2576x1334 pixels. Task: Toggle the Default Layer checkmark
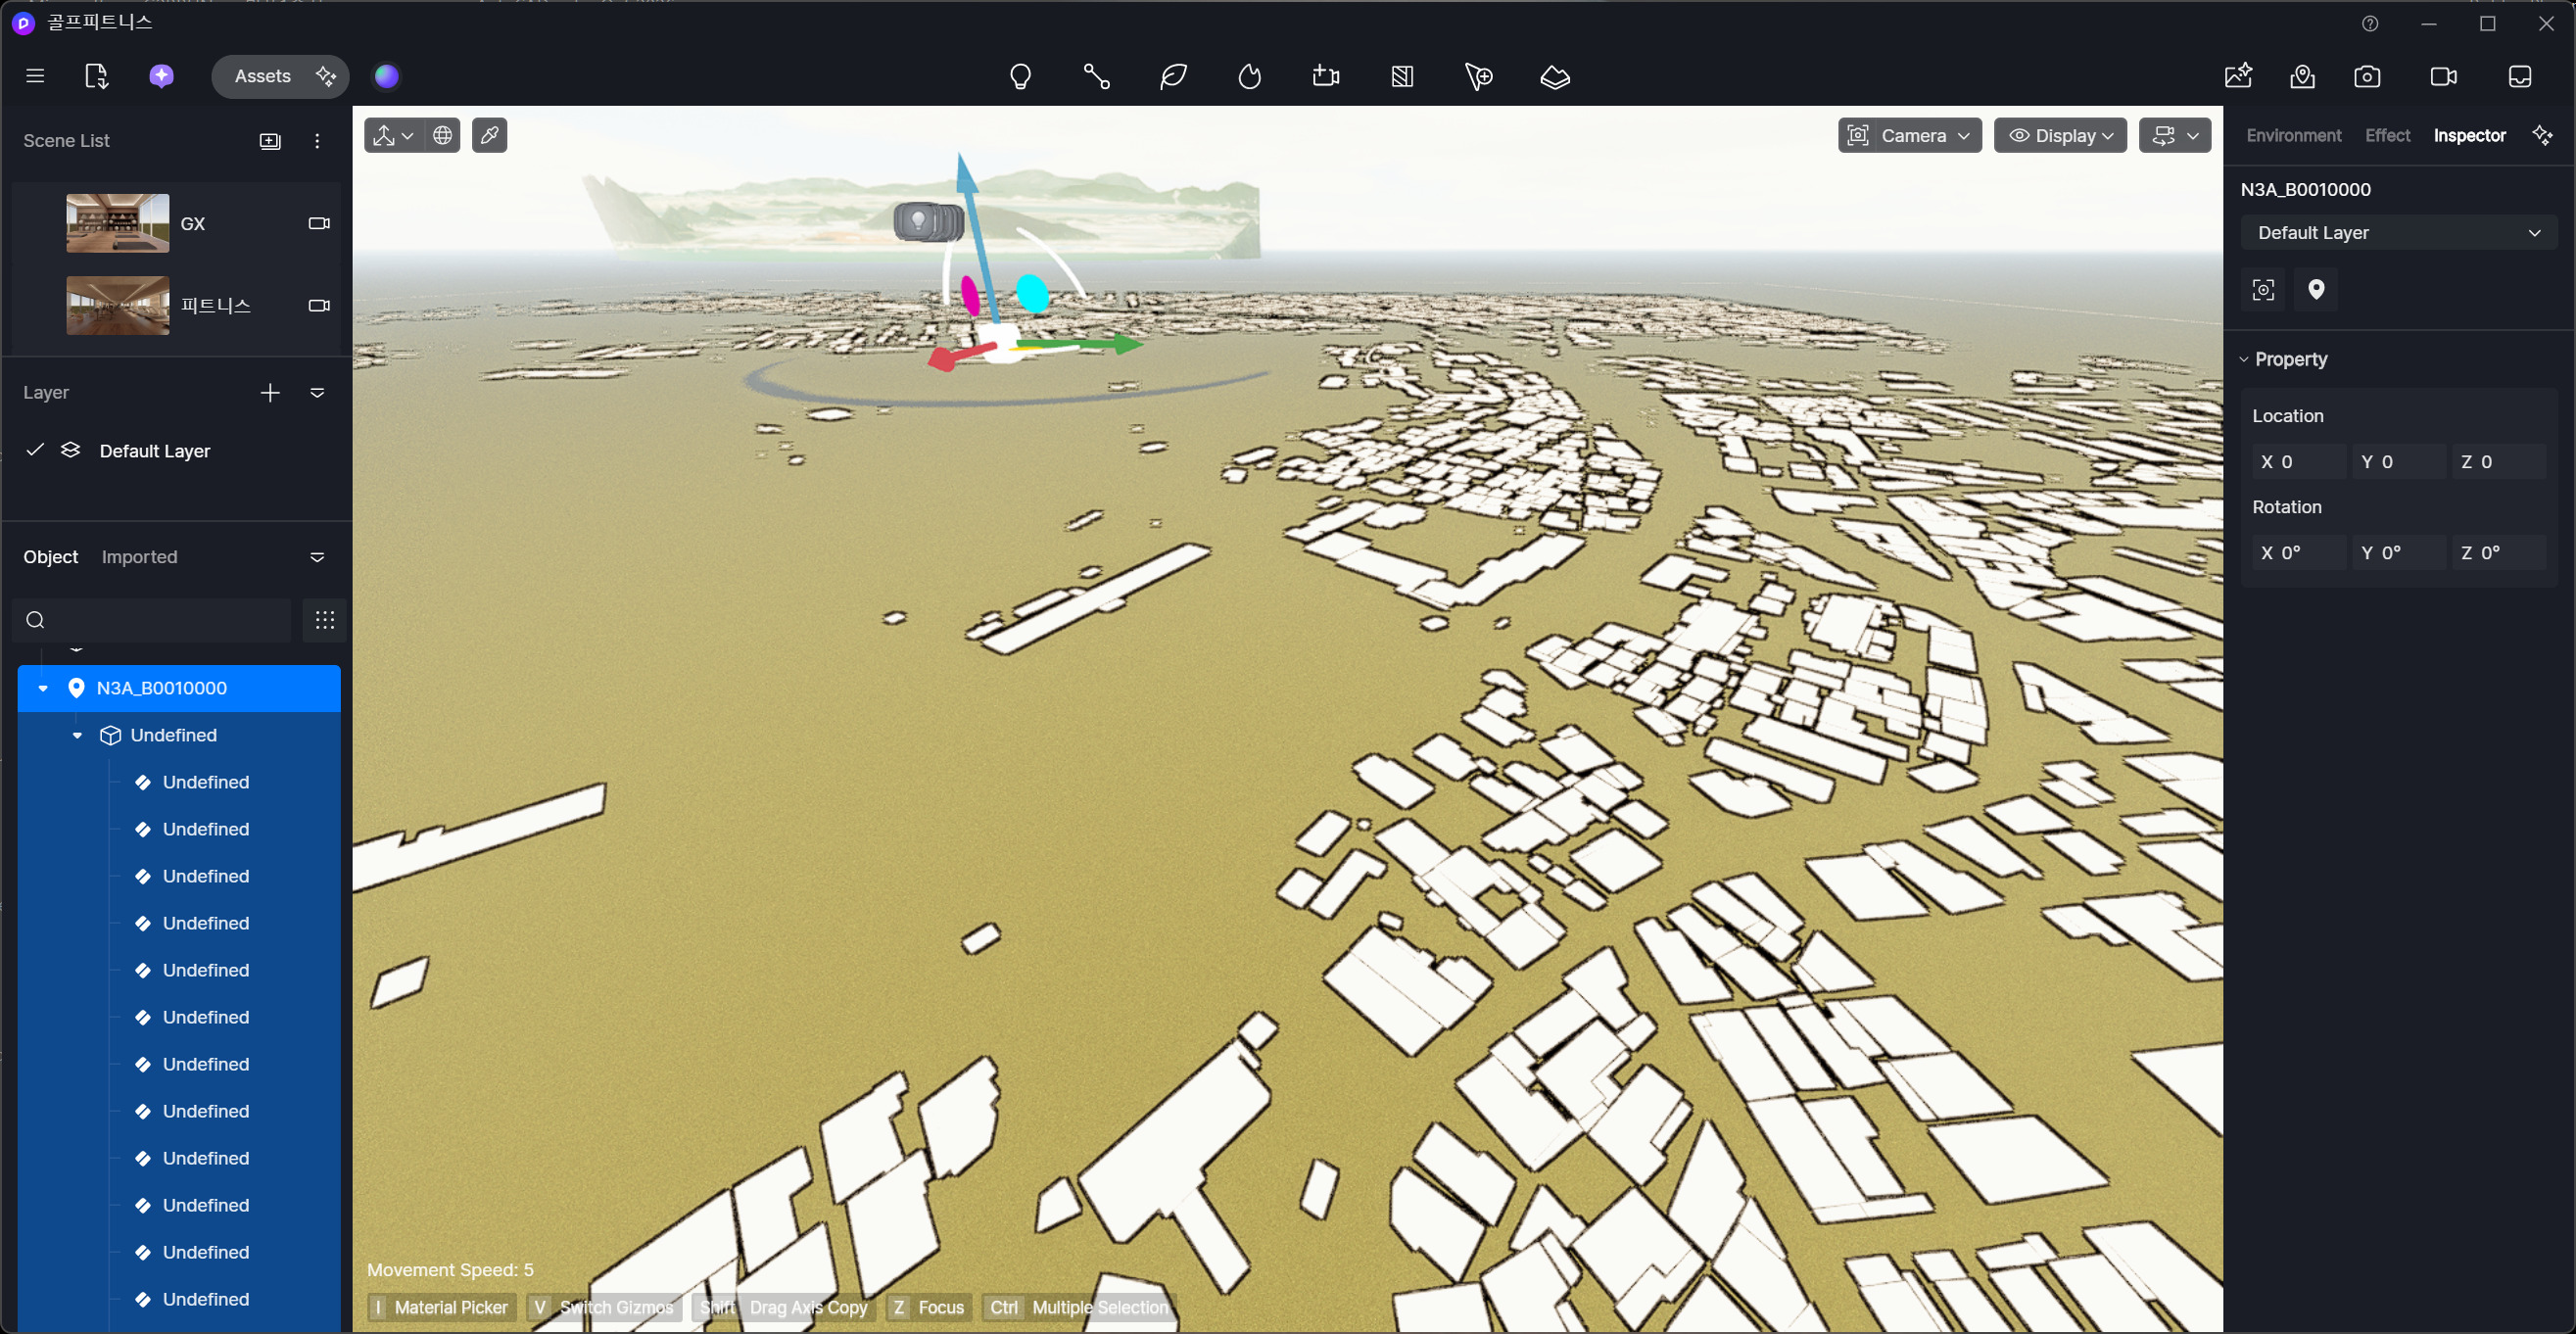35,450
